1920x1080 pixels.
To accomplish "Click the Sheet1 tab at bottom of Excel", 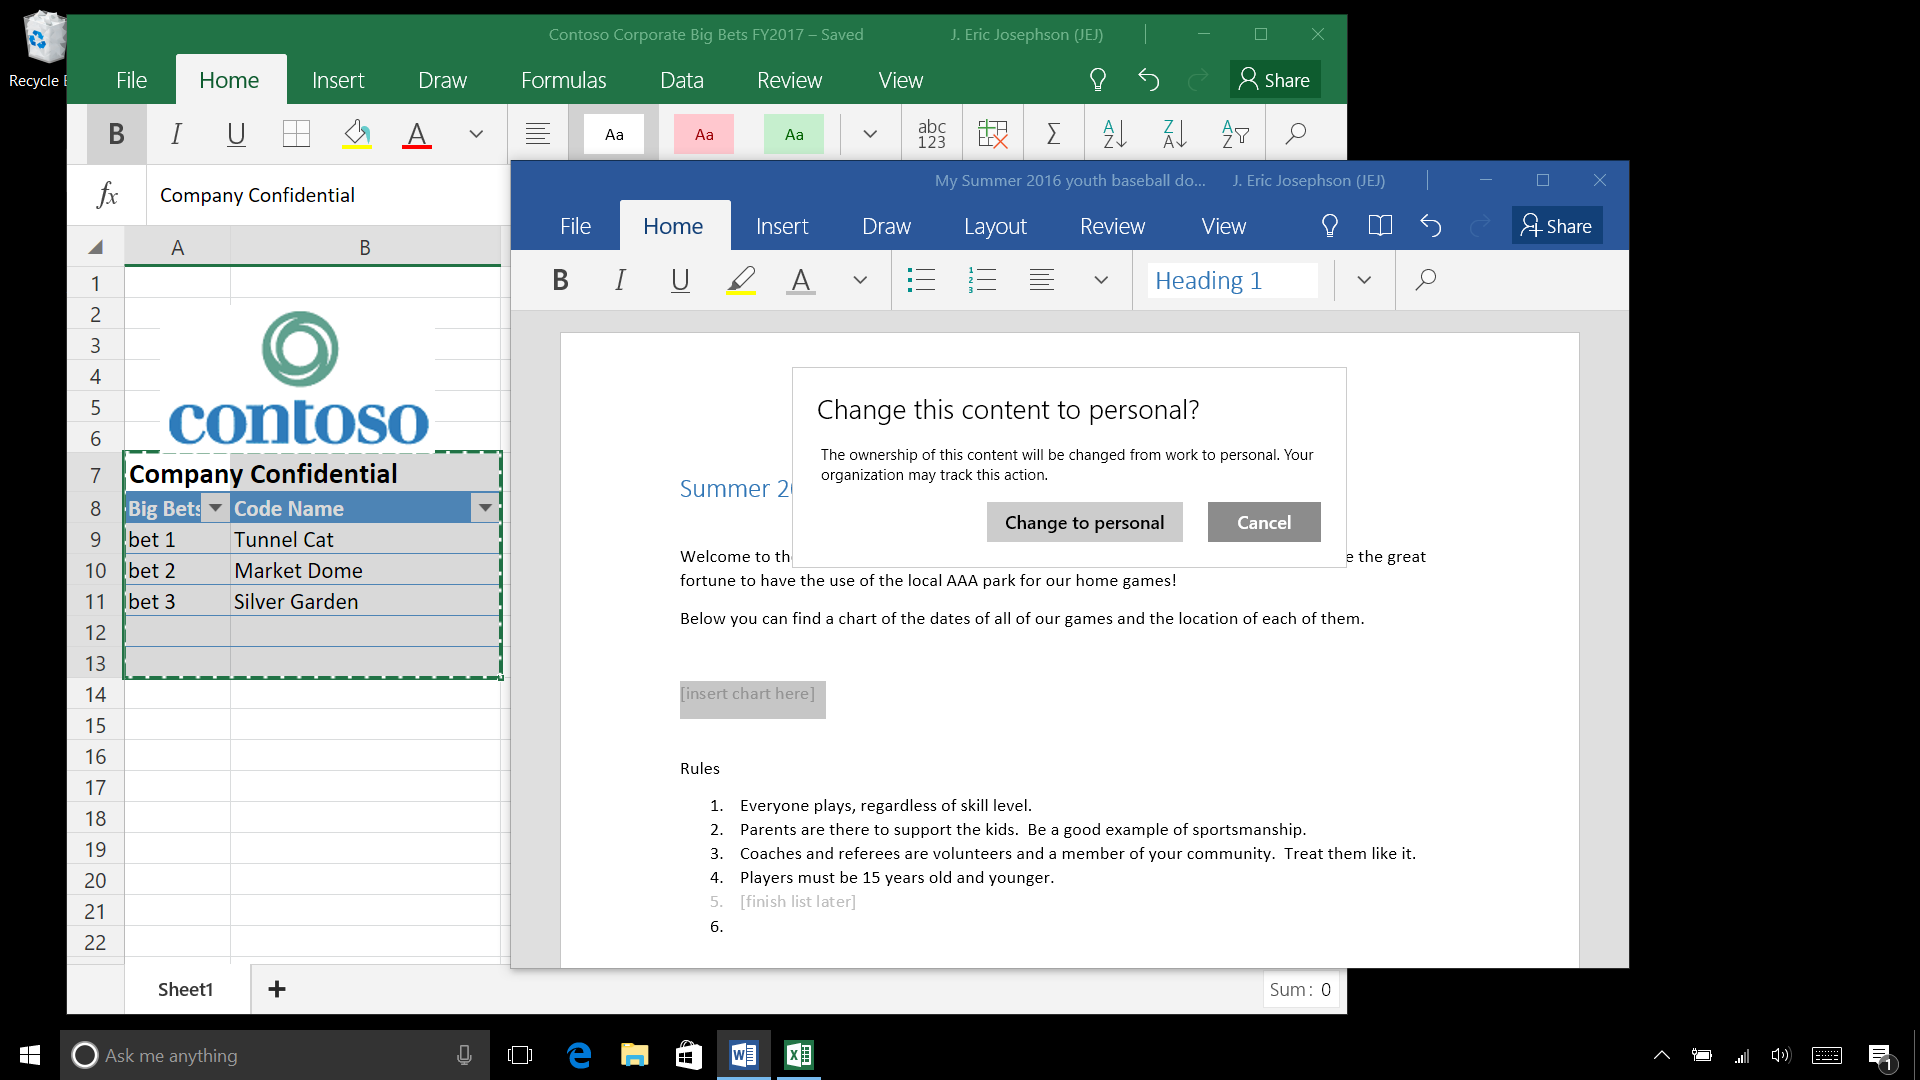I will pyautogui.click(x=185, y=989).
